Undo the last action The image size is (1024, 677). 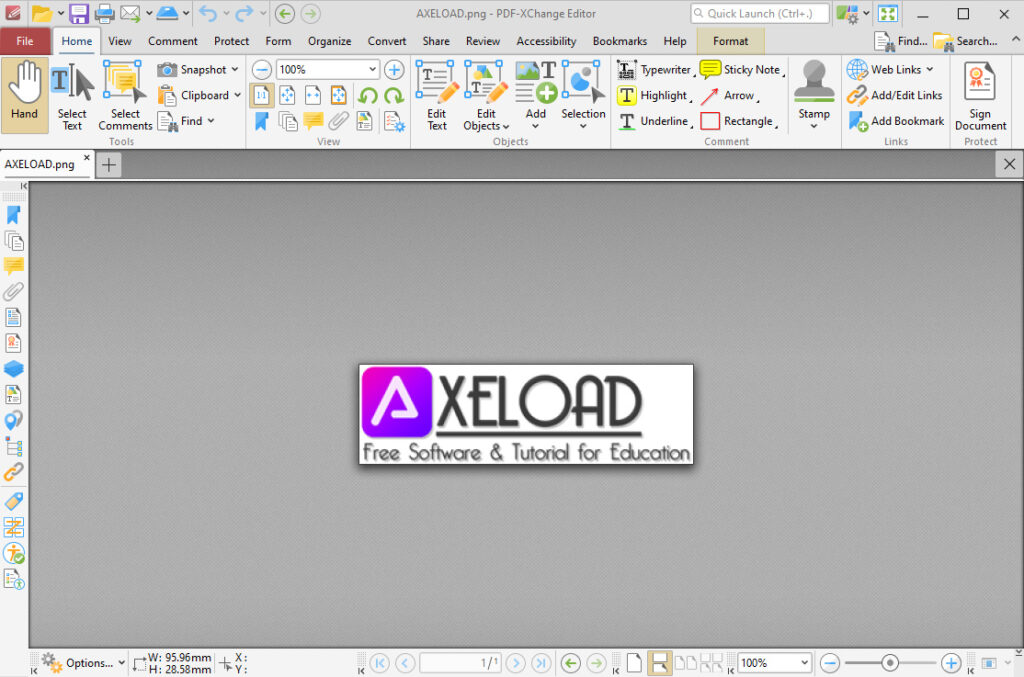[x=207, y=13]
